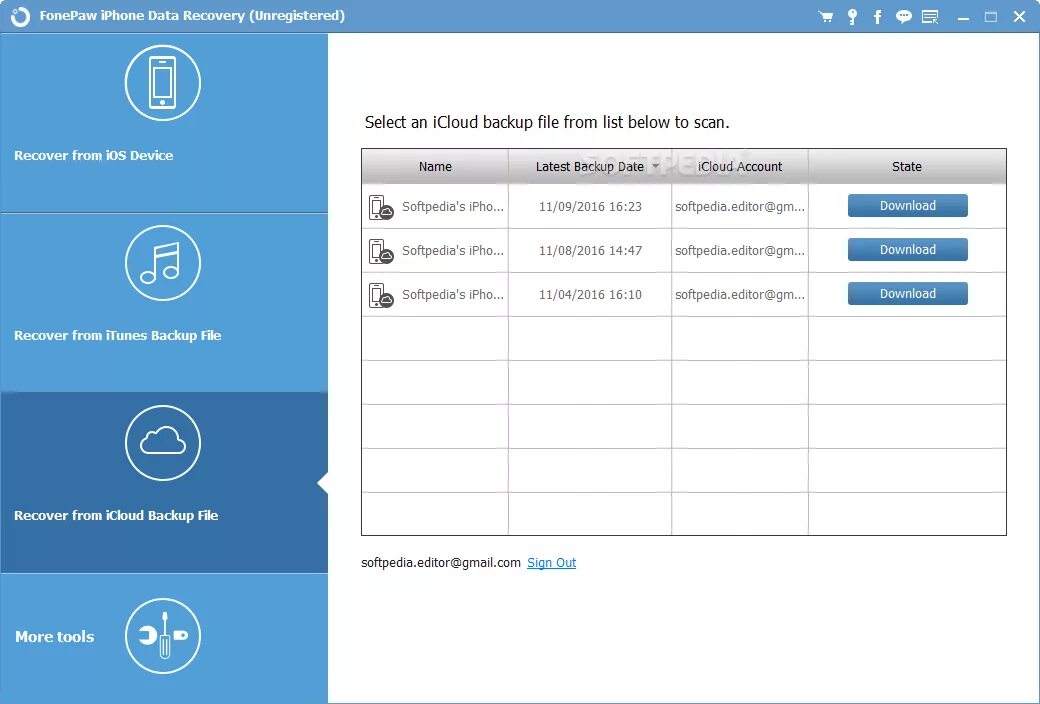This screenshot has width=1040, height=704.
Task: Open the Facebook icon in title bar
Action: click(878, 17)
